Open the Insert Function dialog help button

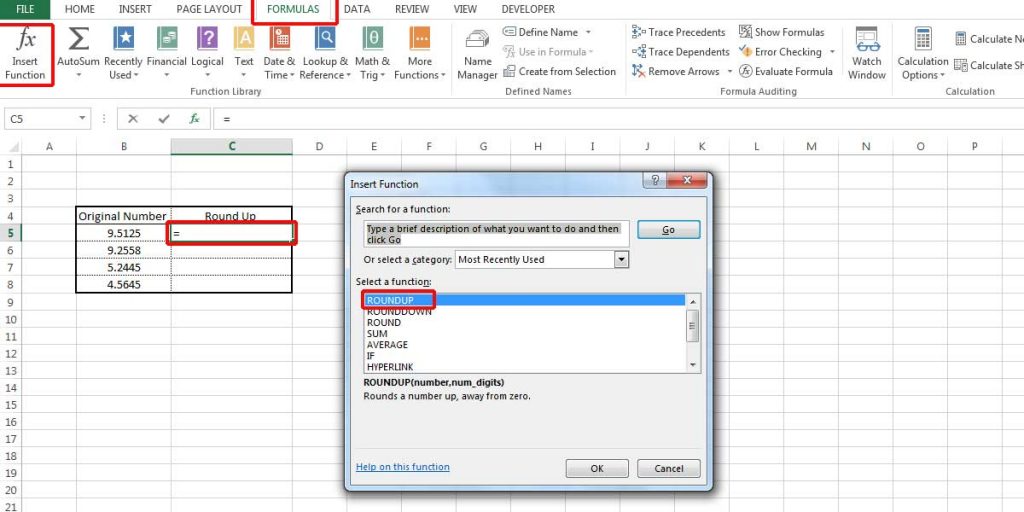pos(655,181)
